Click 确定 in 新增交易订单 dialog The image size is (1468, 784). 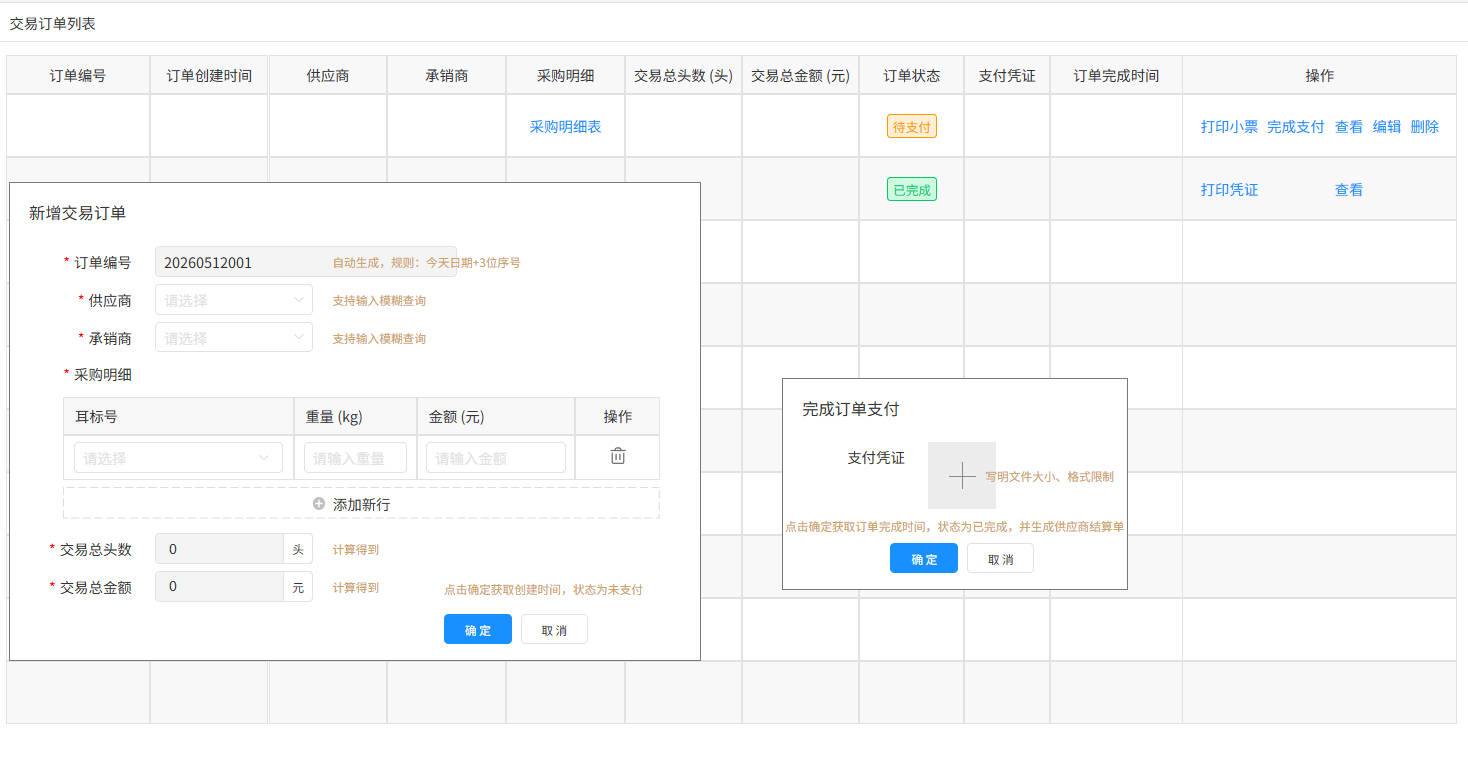tap(478, 630)
